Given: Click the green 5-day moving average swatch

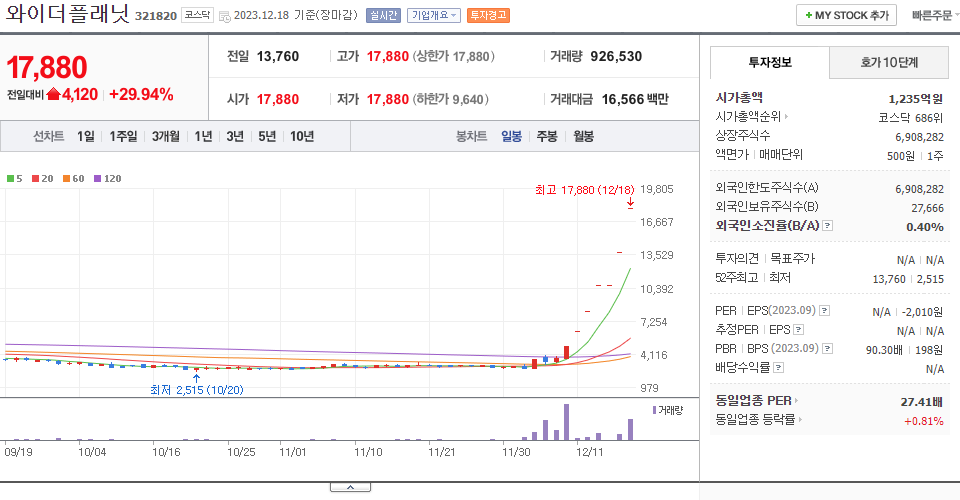Looking at the screenshot, I should click(x=10, y=179).
